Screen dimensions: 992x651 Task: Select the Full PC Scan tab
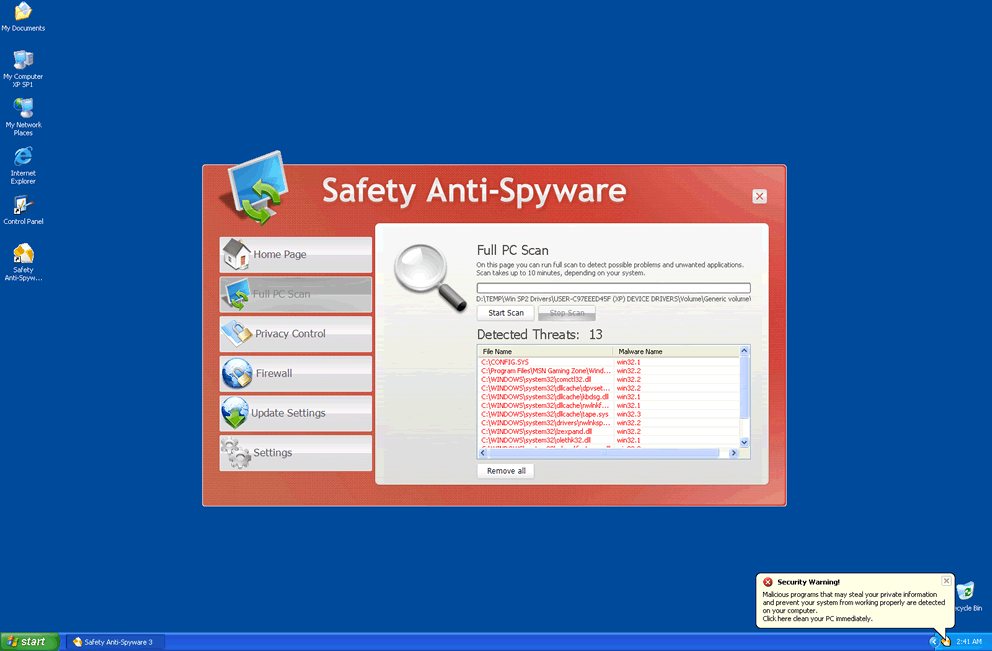click(x=295, y=294)
